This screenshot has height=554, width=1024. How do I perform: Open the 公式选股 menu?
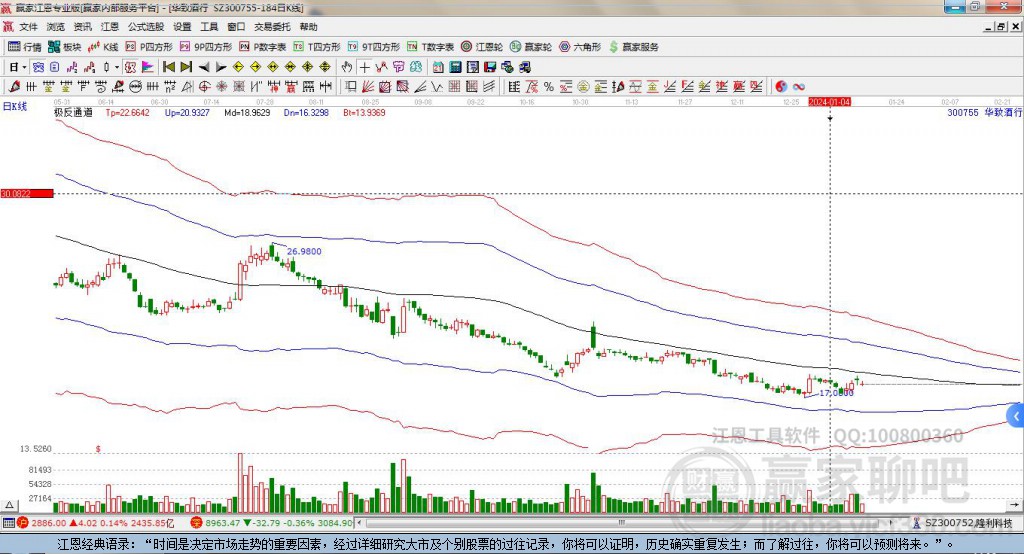pyautogui.click(x=146, y=27)
